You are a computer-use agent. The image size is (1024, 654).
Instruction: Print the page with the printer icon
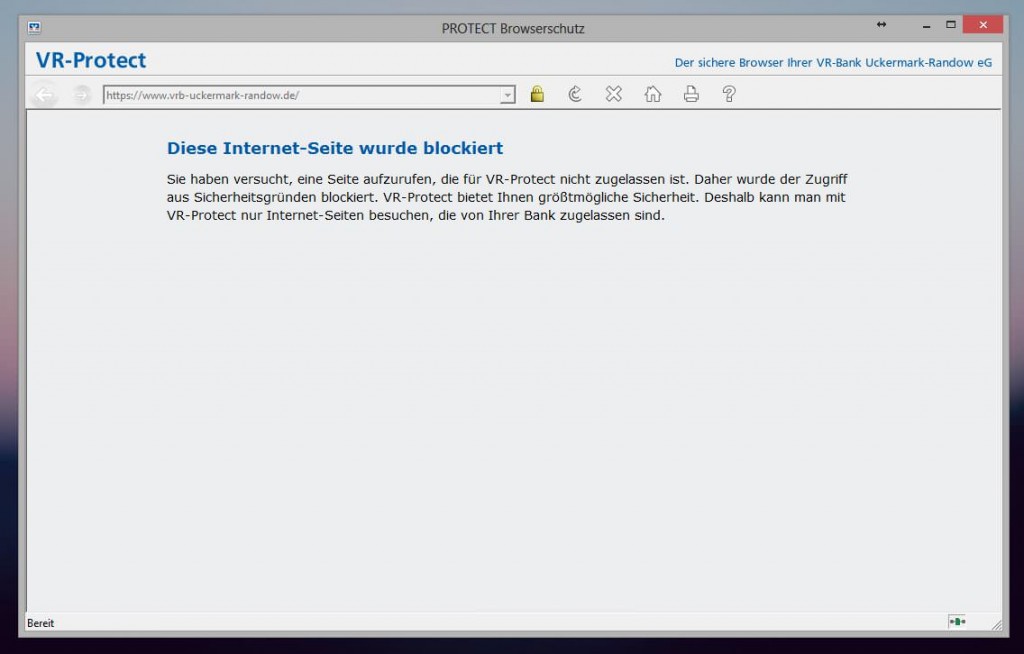[x=691, y=94]
